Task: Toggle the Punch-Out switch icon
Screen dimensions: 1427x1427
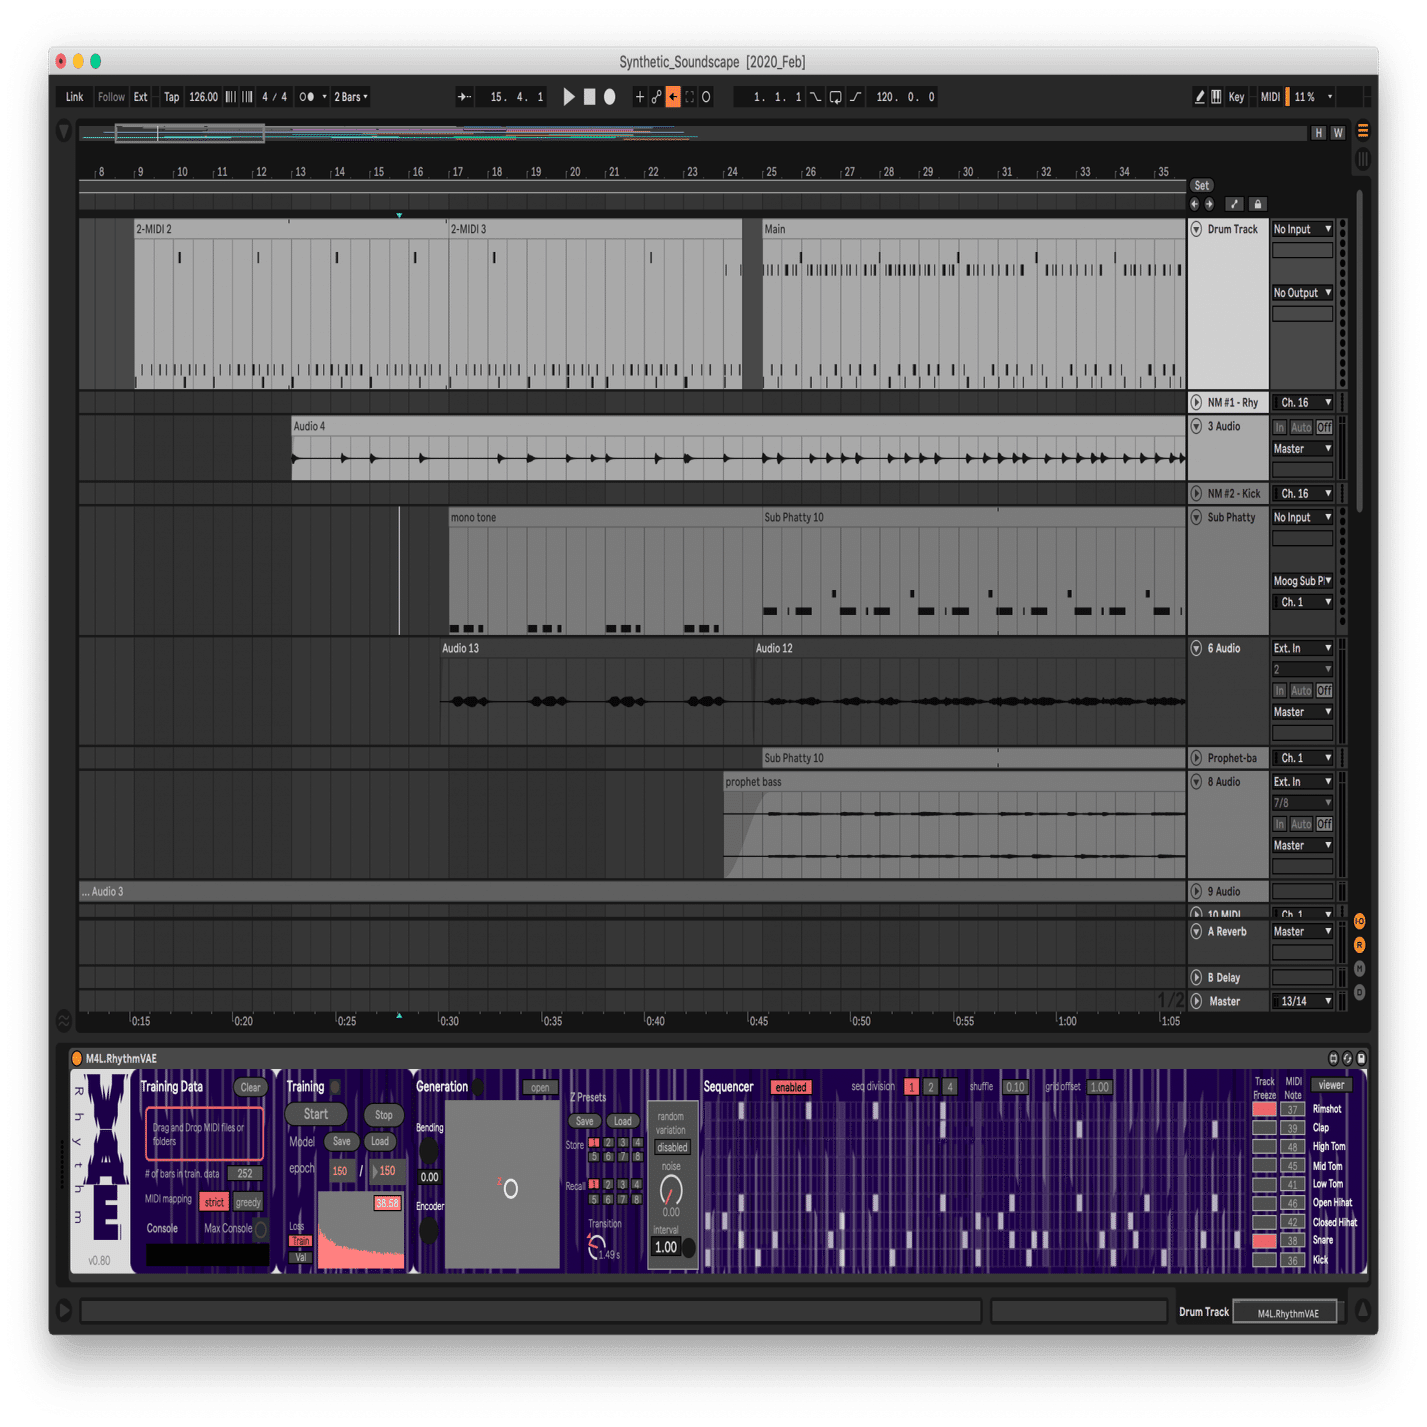Action: coord(856,97)
